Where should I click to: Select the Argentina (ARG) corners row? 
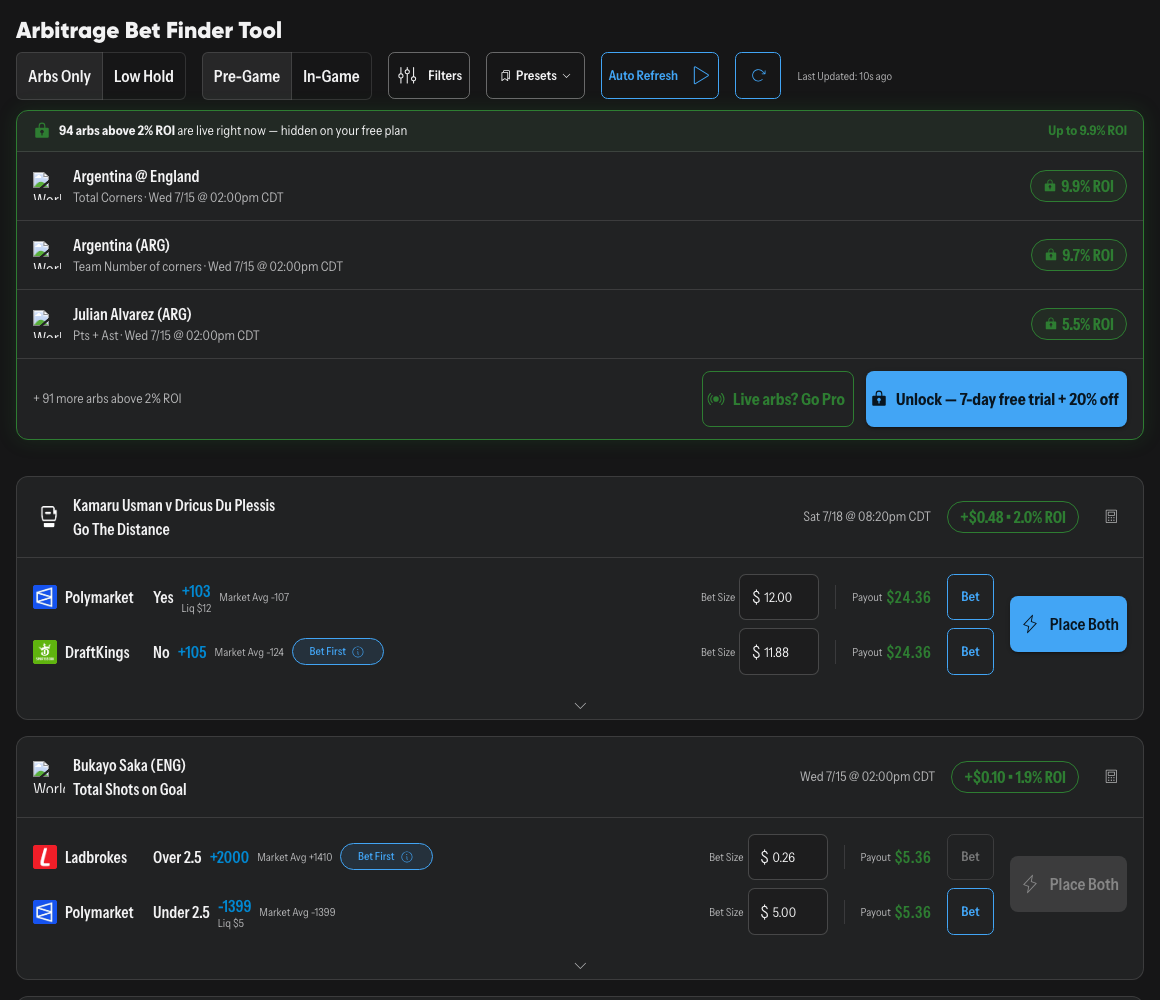[x=580, y=255]
